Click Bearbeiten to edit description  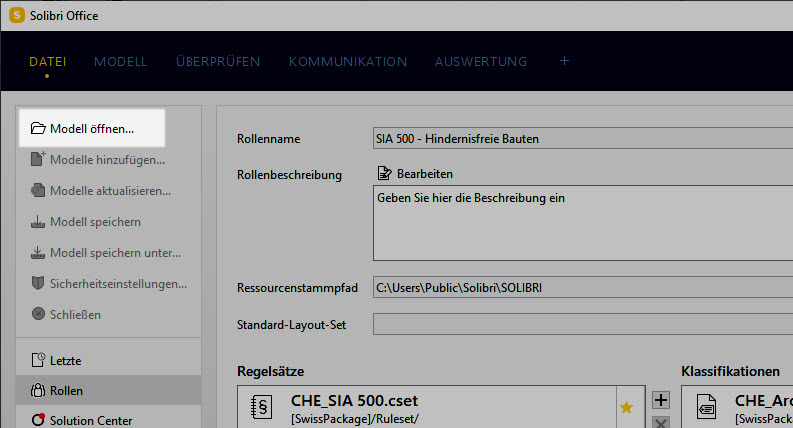tap(425, 174)
